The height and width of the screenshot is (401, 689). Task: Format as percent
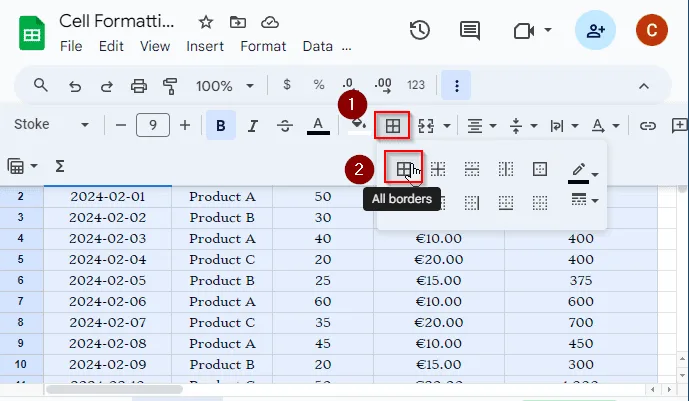(319, 85)
